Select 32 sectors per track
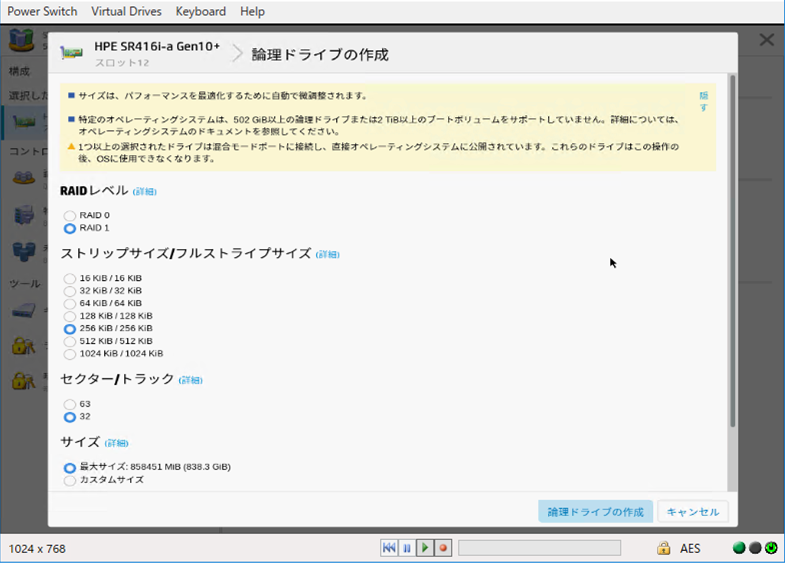 (x=70, y=417)
